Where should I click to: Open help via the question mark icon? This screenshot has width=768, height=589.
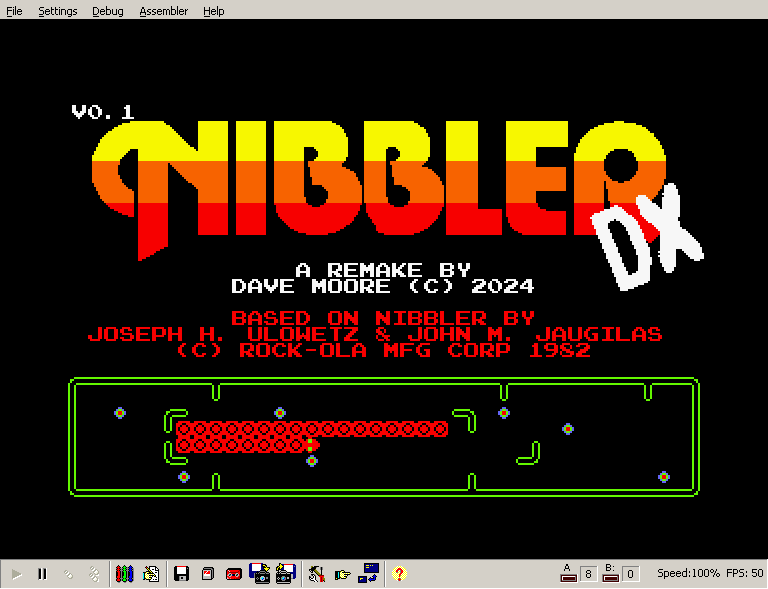[x=399, y=574]
